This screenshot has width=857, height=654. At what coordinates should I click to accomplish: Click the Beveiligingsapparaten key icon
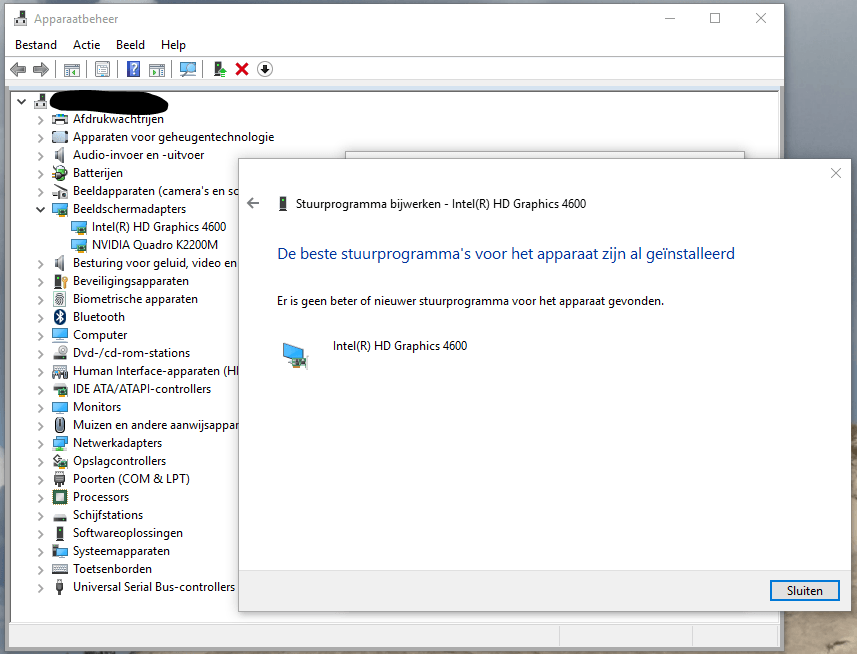point(60,281)
